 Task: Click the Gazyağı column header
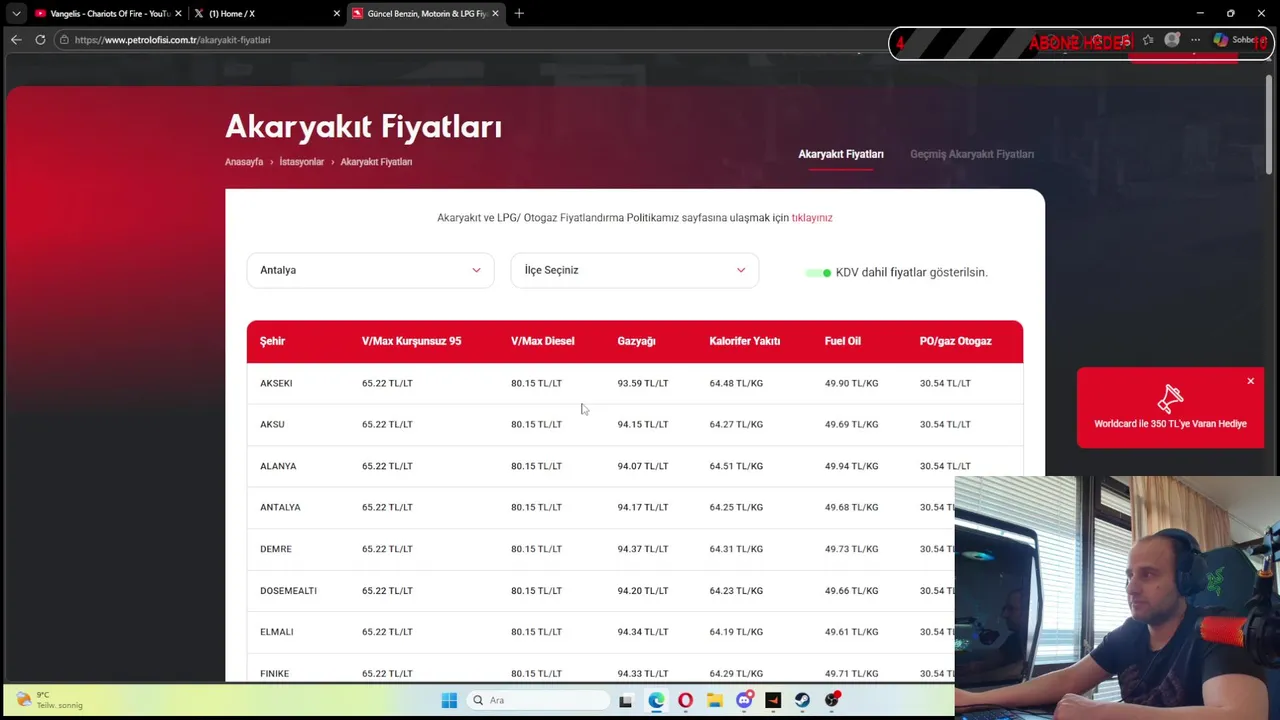[636, 341]
